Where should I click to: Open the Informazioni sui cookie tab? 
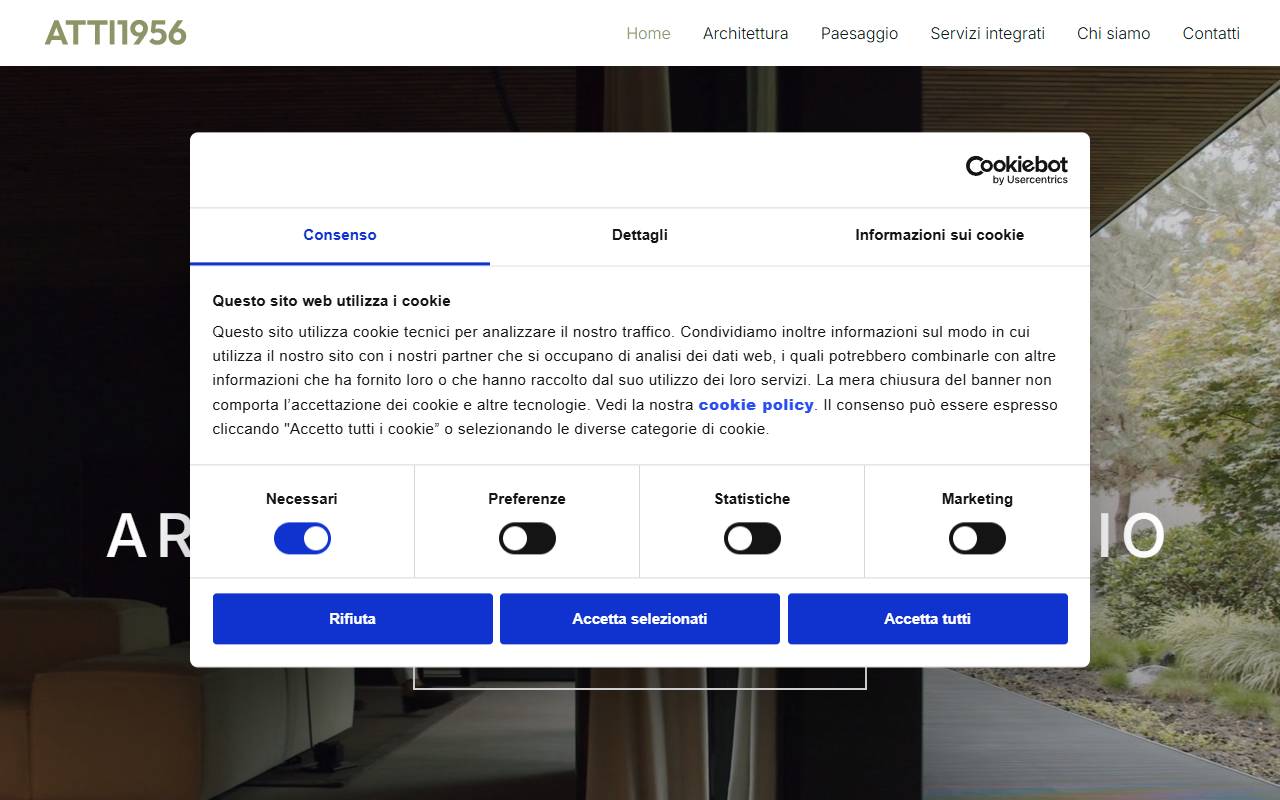click(x=940, y=236)
